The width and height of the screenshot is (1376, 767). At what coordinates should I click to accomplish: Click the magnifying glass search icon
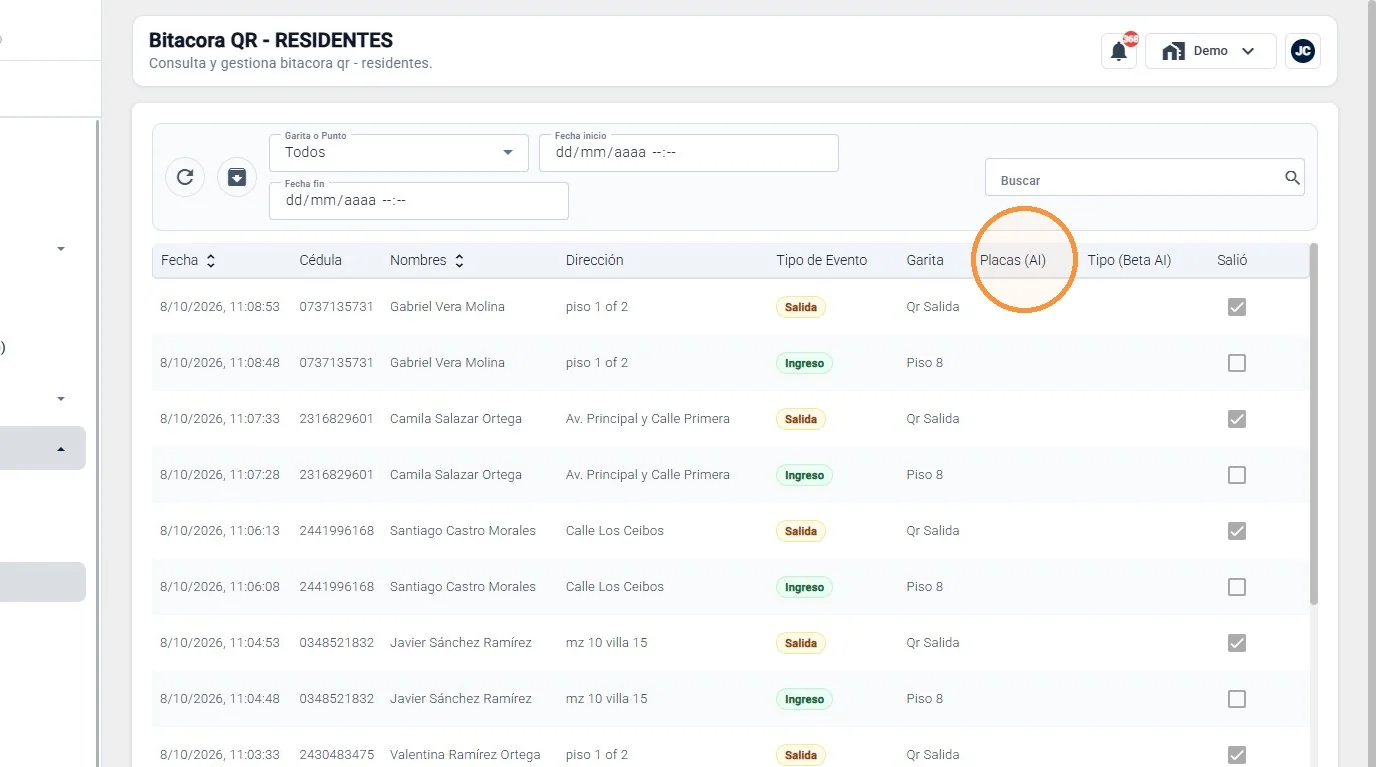point(1292,178)
